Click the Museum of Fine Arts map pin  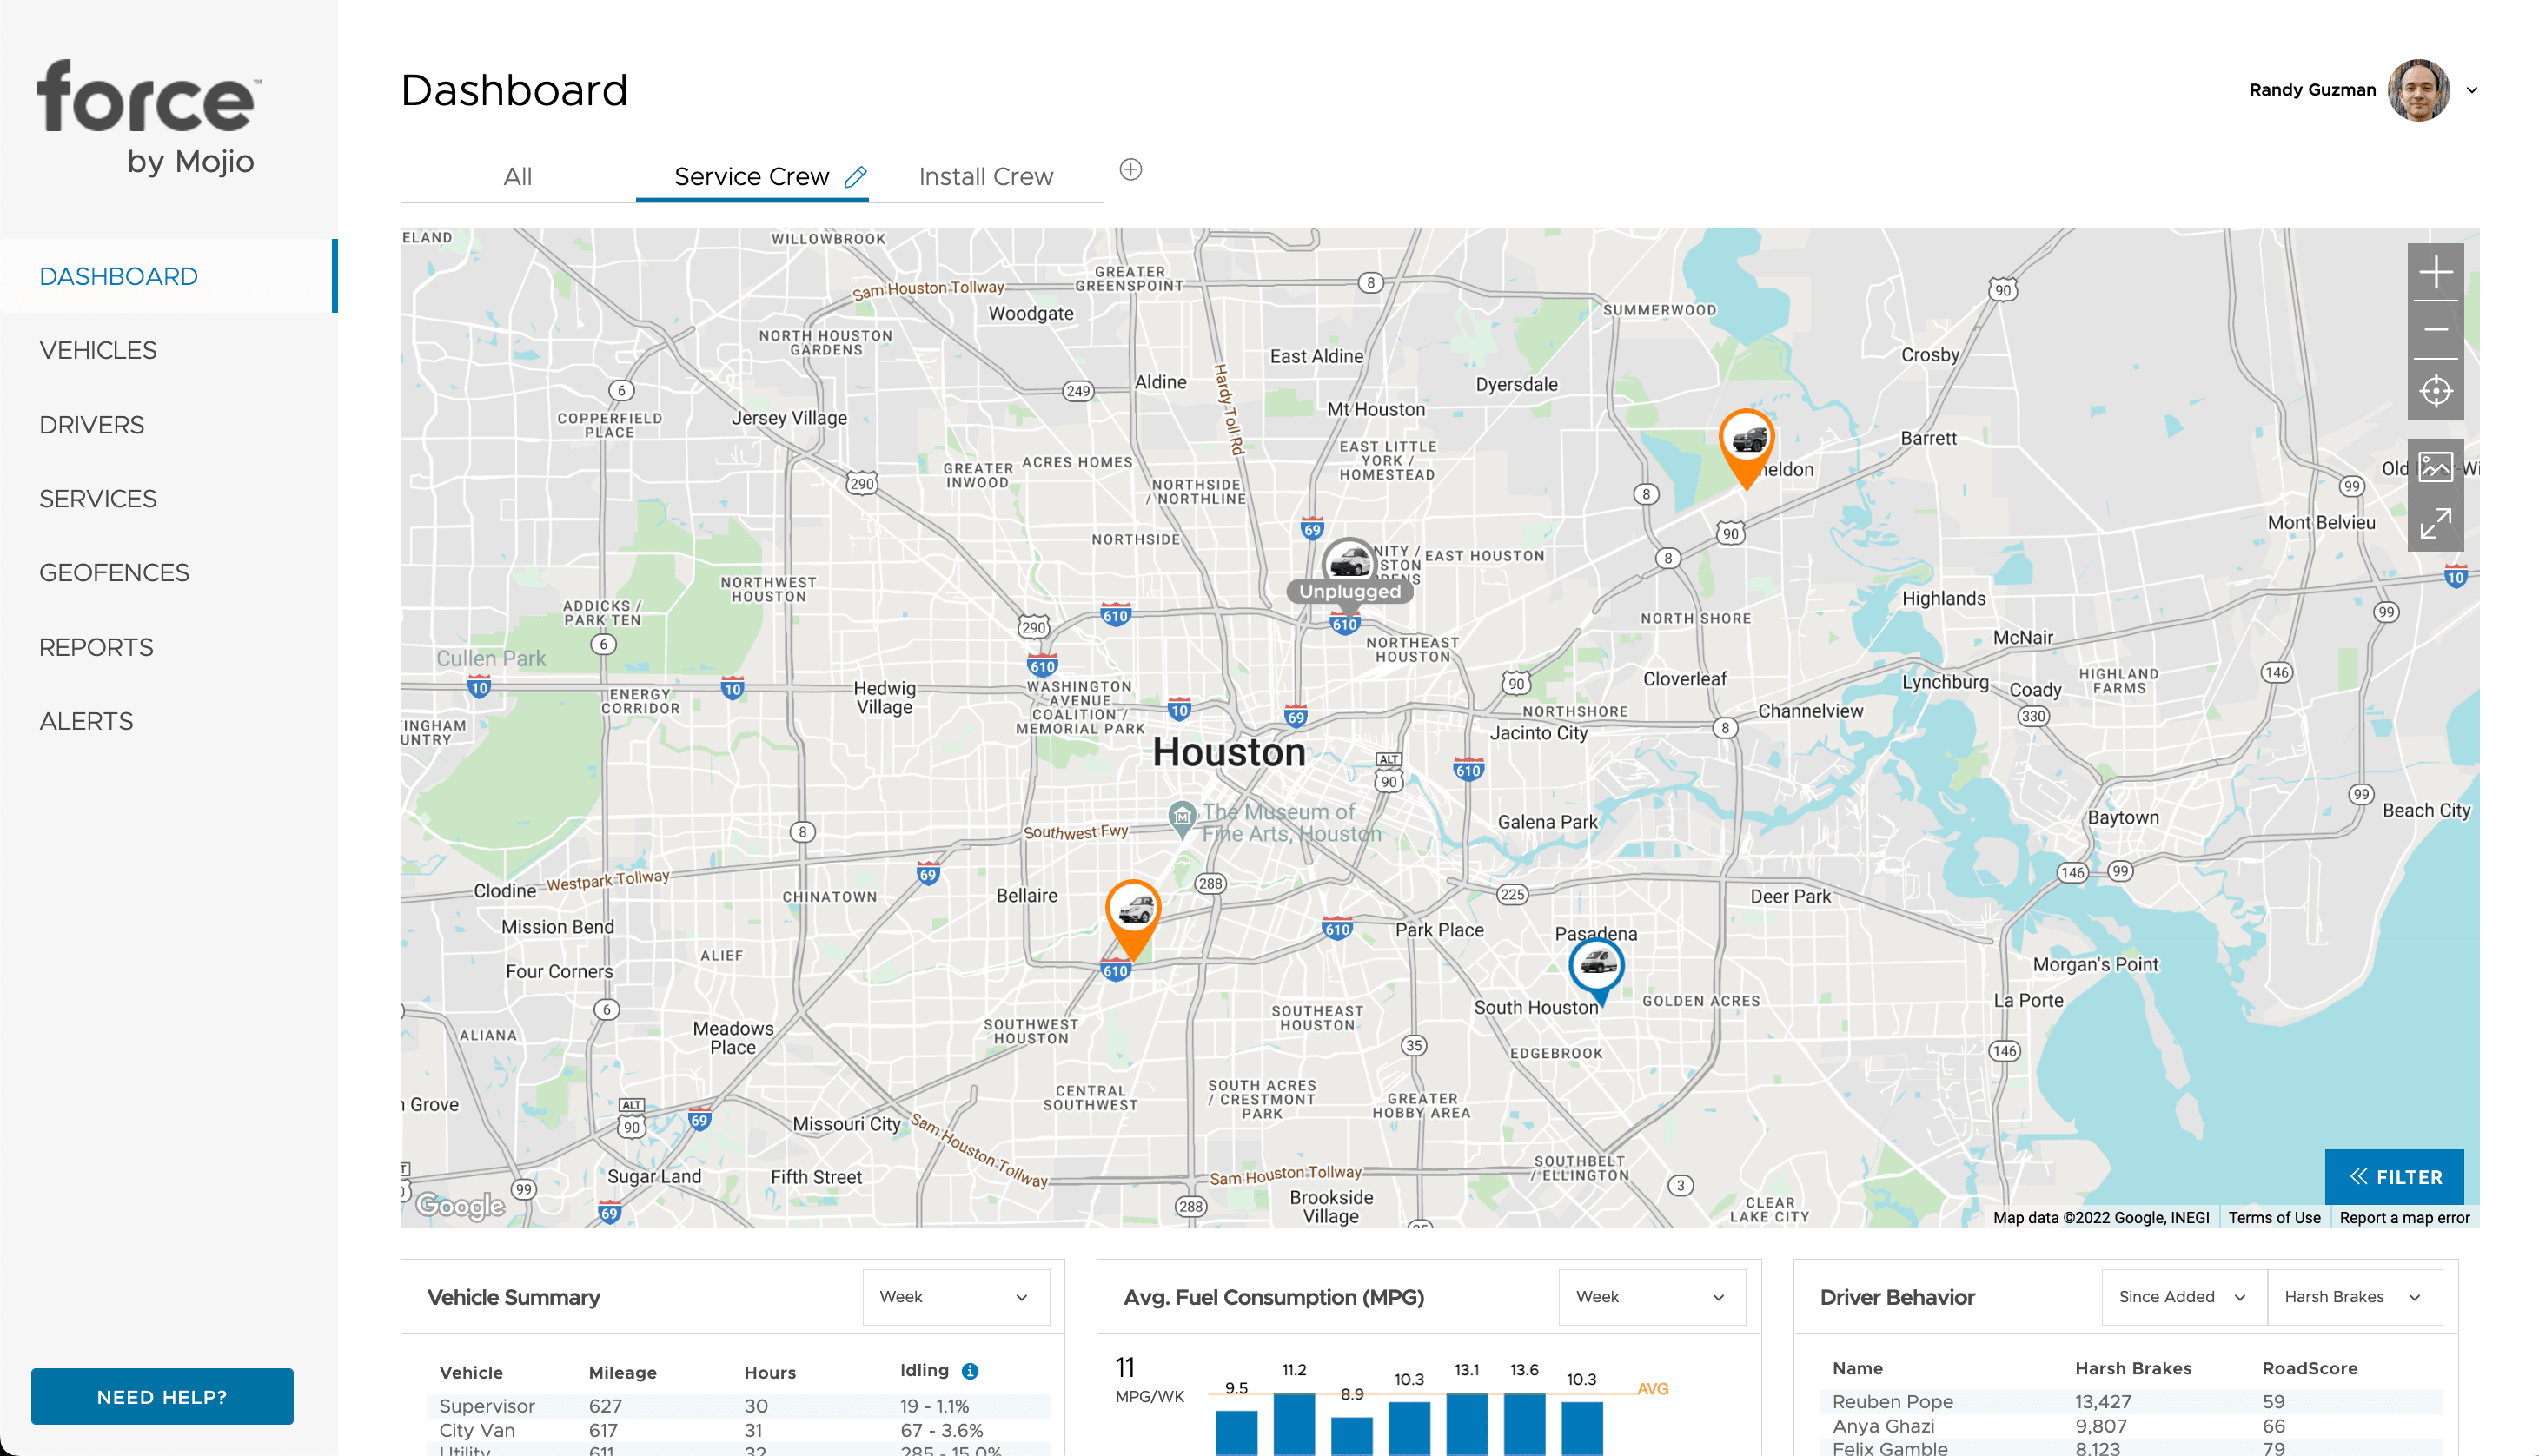click(x=1182, y=818)
